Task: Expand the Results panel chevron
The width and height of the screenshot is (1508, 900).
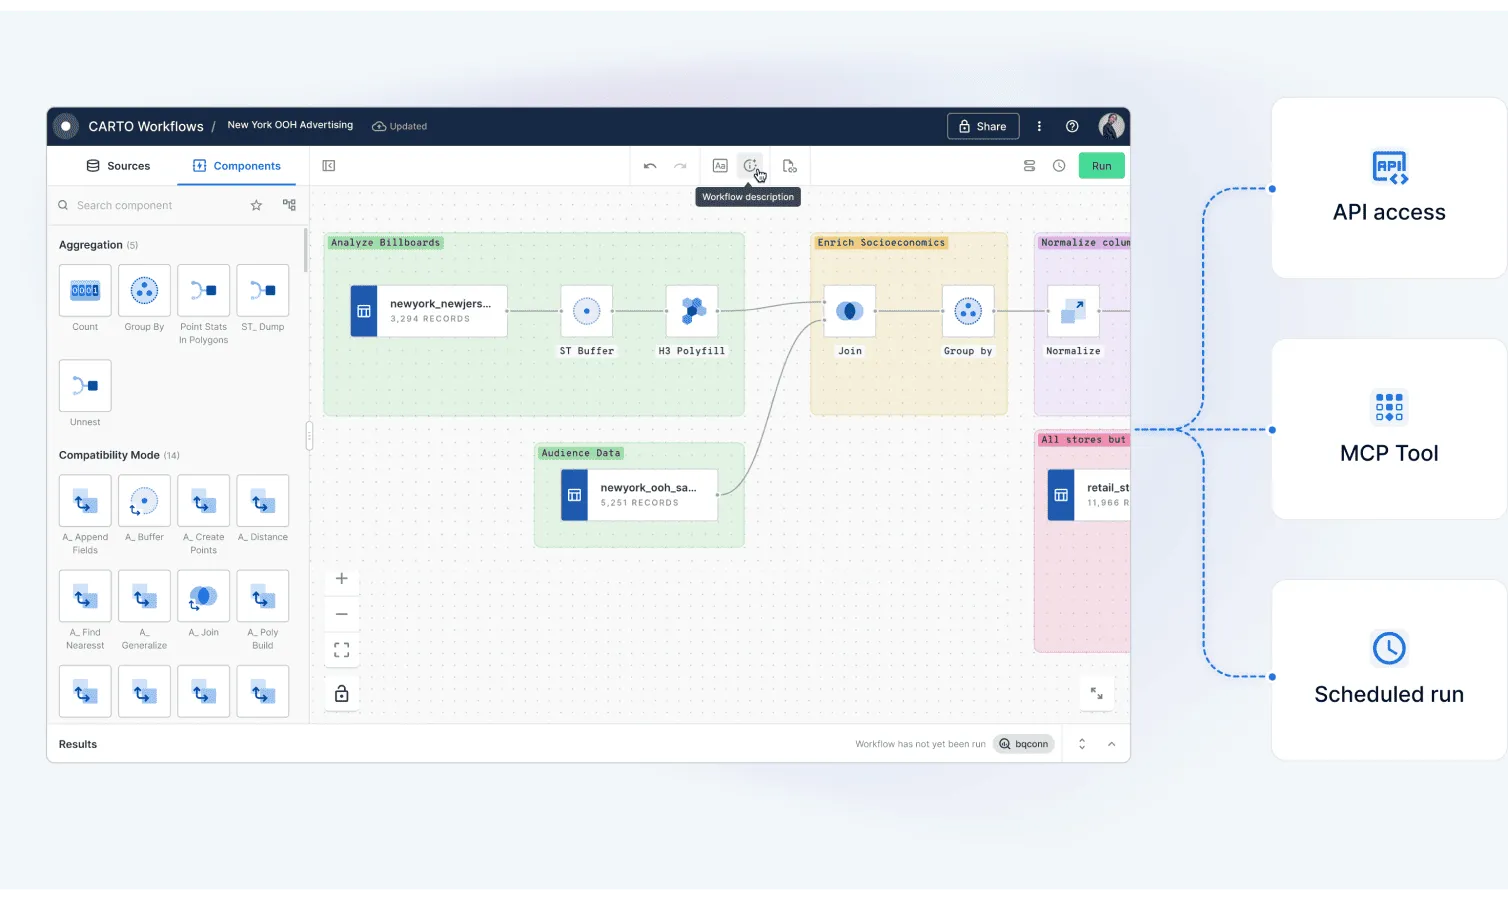Action: tap(1111, 744)
